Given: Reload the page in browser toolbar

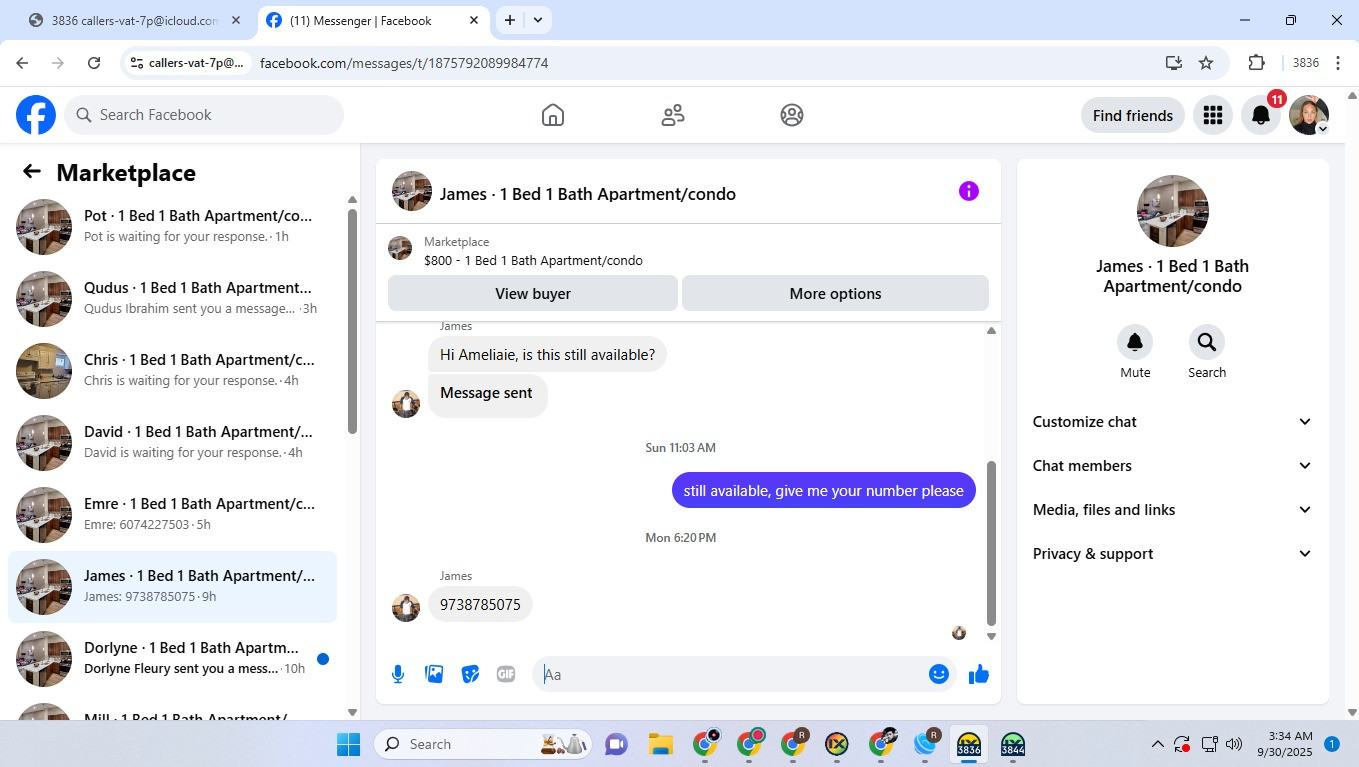Looking at the screenshot, I should [x=94, y=63].
